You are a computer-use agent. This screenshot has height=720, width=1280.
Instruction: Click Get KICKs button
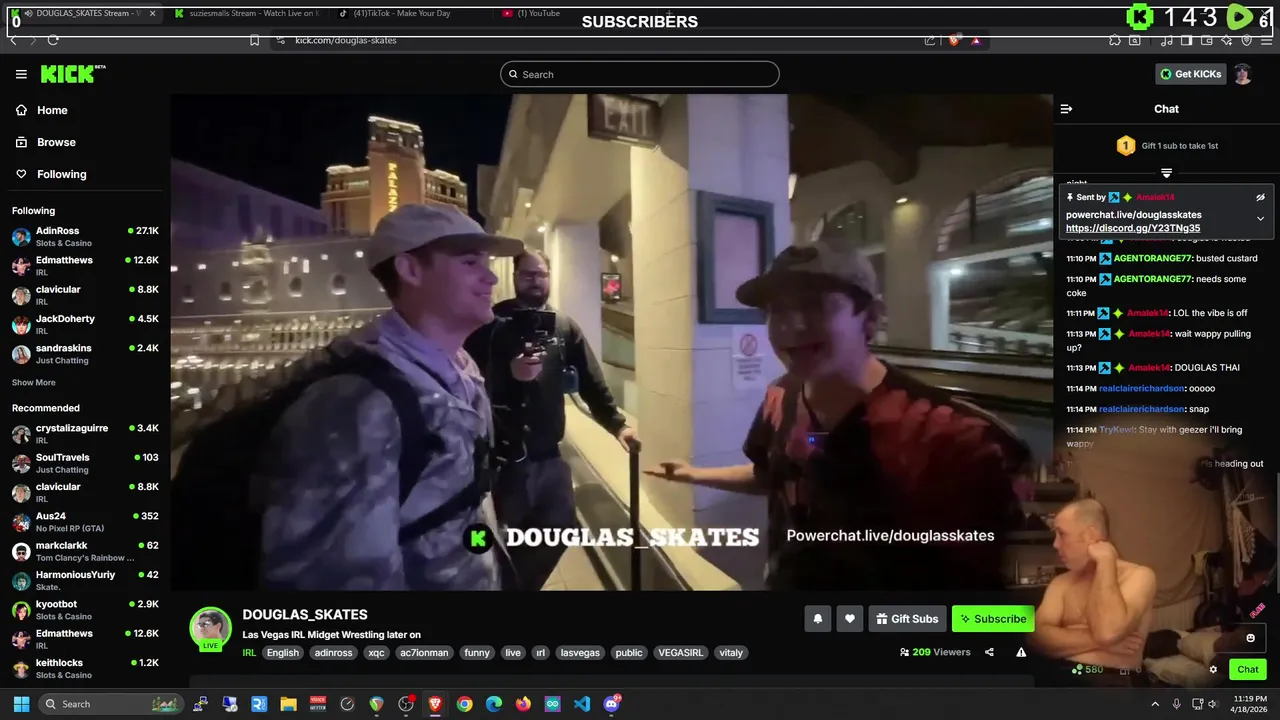click(x=1190, y=74)
